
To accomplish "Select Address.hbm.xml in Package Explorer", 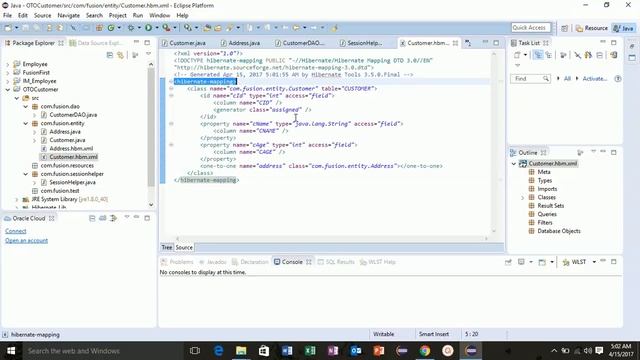I will 71,149.
